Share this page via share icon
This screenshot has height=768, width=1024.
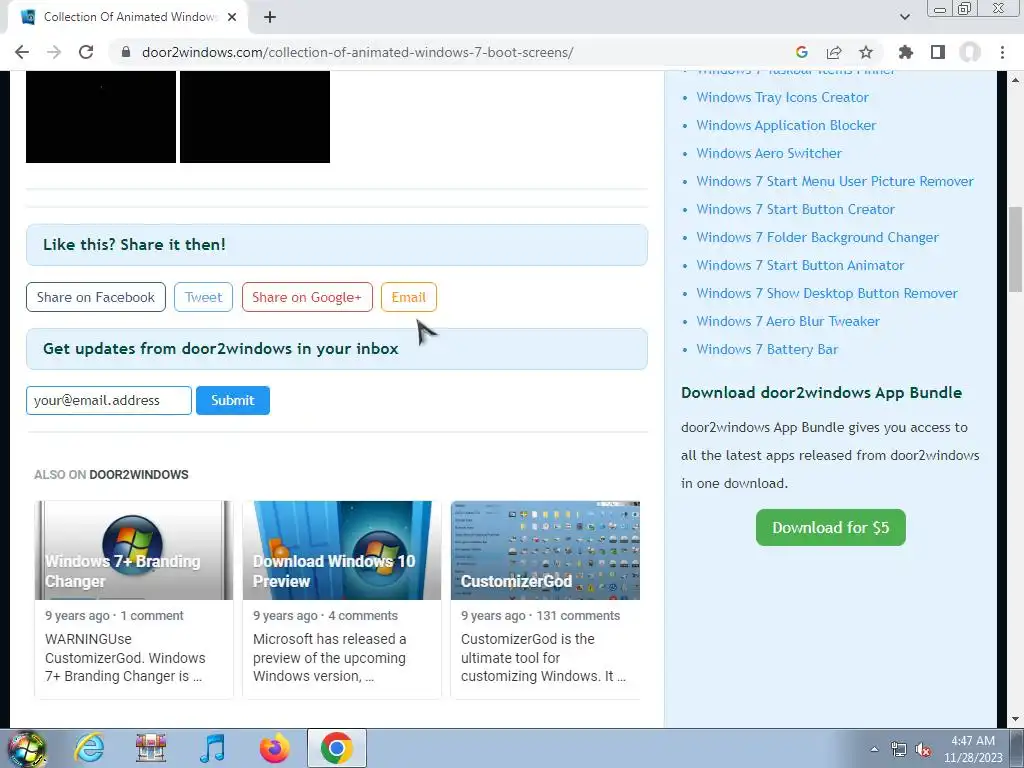point(833,52)
